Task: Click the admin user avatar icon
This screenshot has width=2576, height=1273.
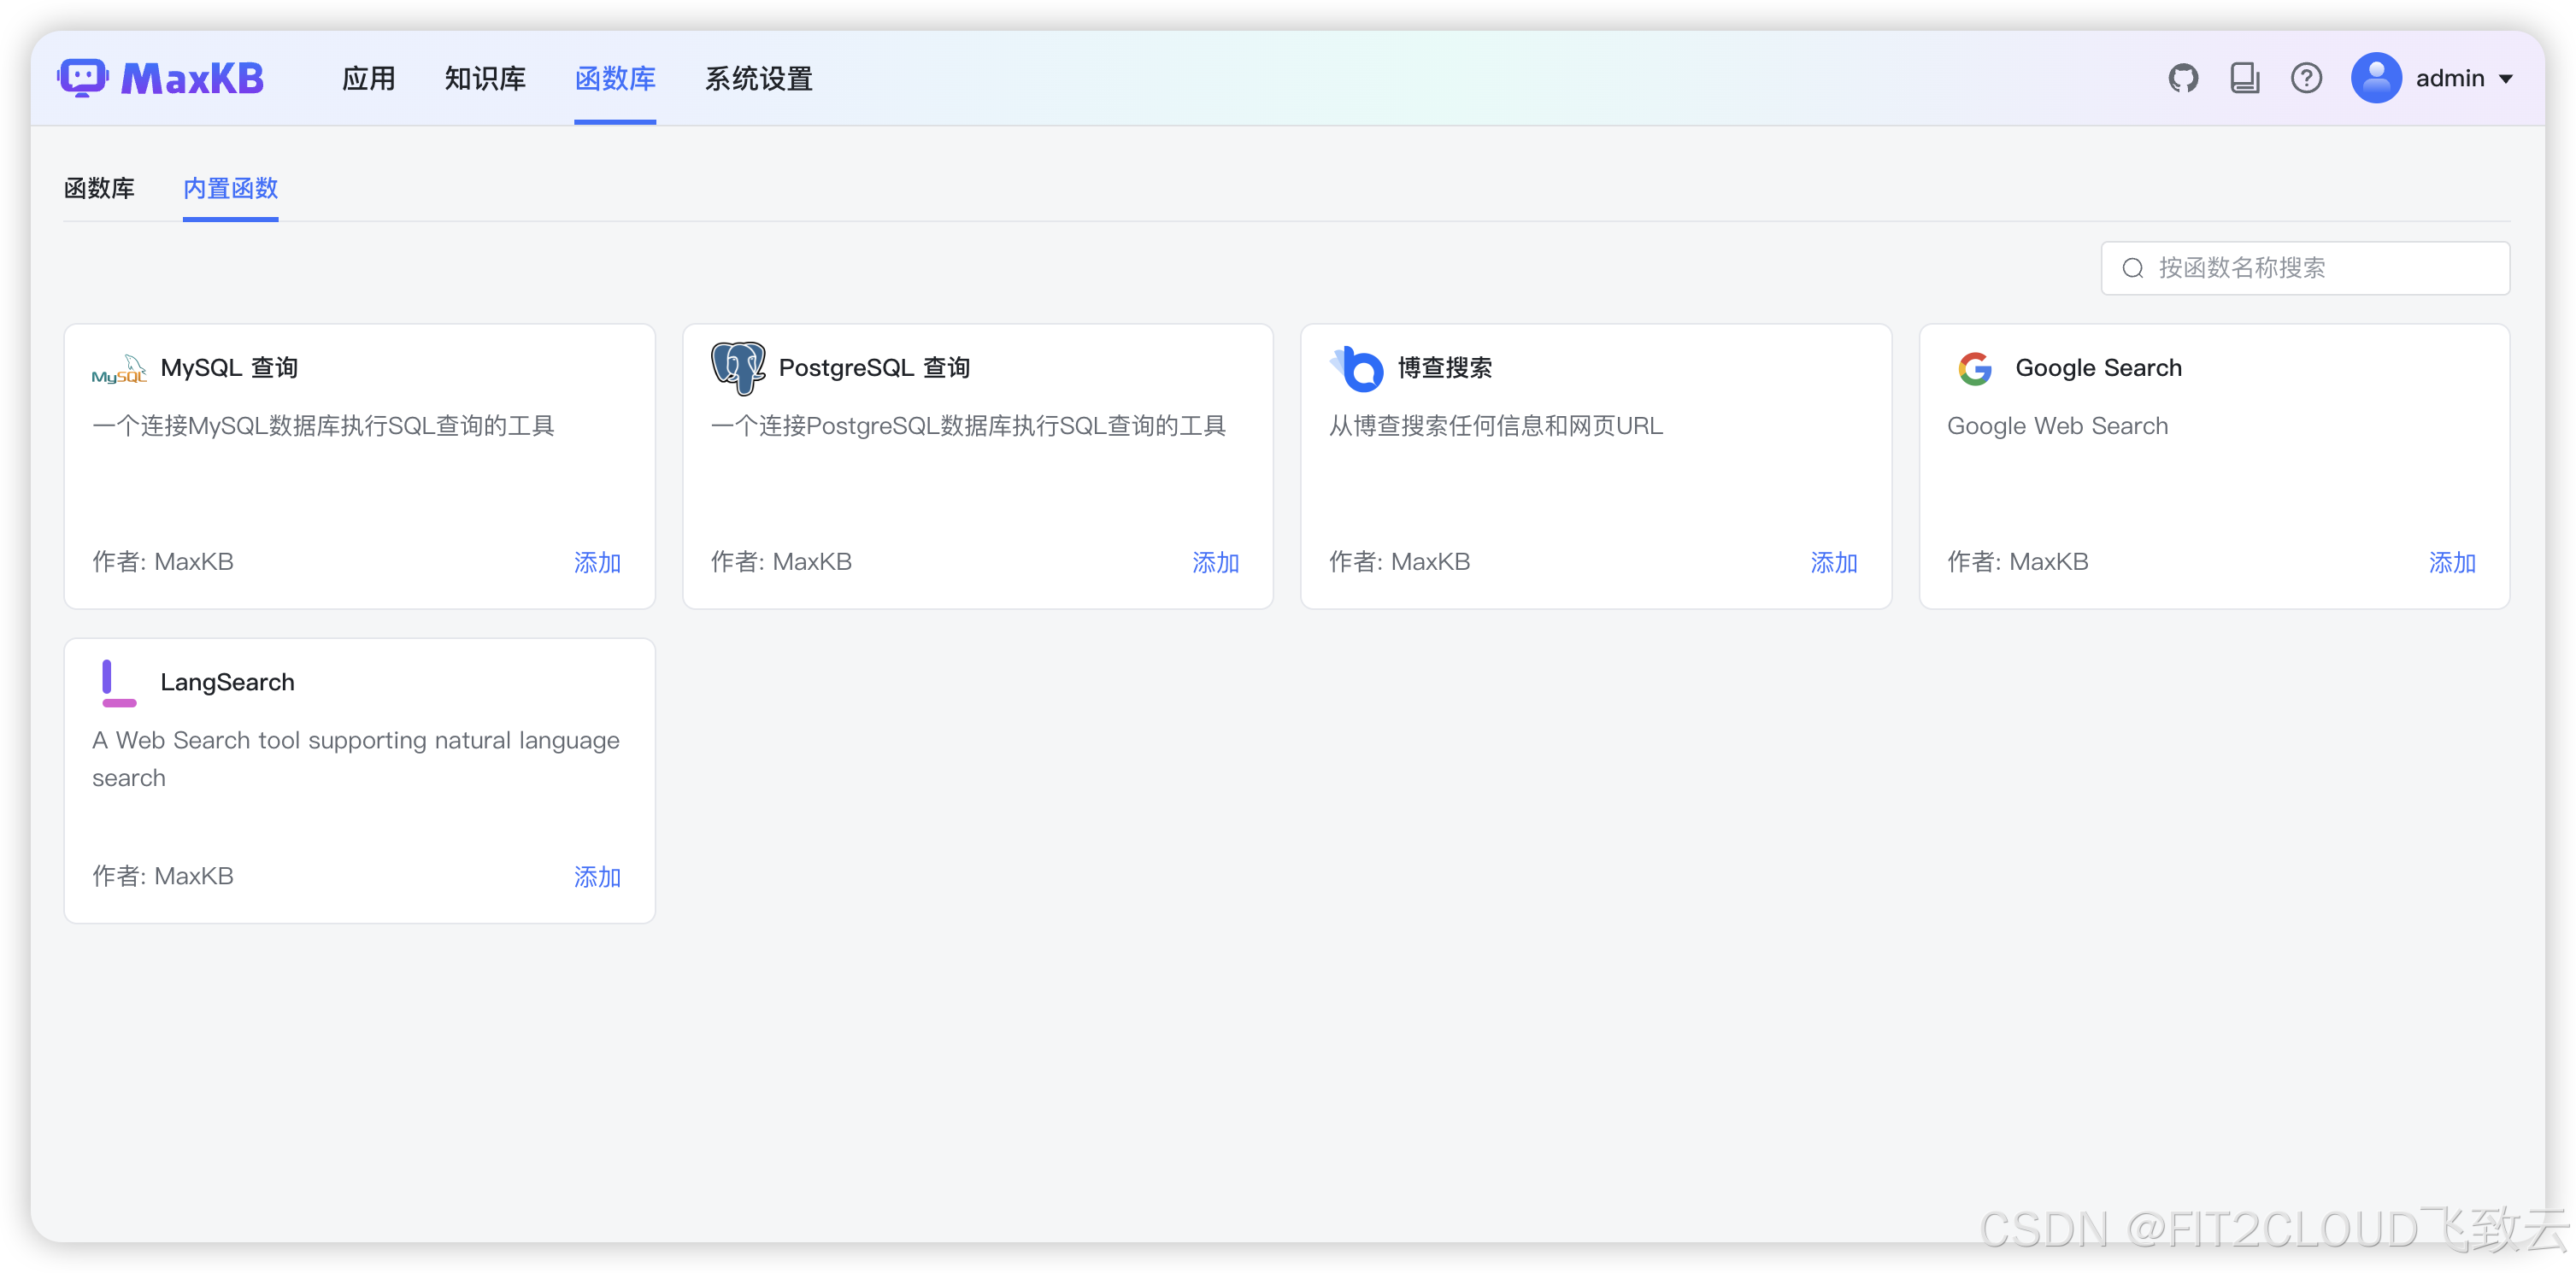Action: (2376, 78)
